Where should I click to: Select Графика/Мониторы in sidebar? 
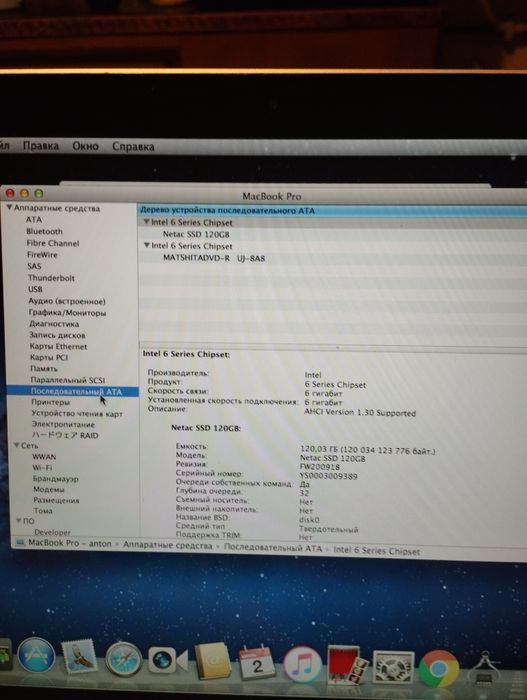point(67,312)
